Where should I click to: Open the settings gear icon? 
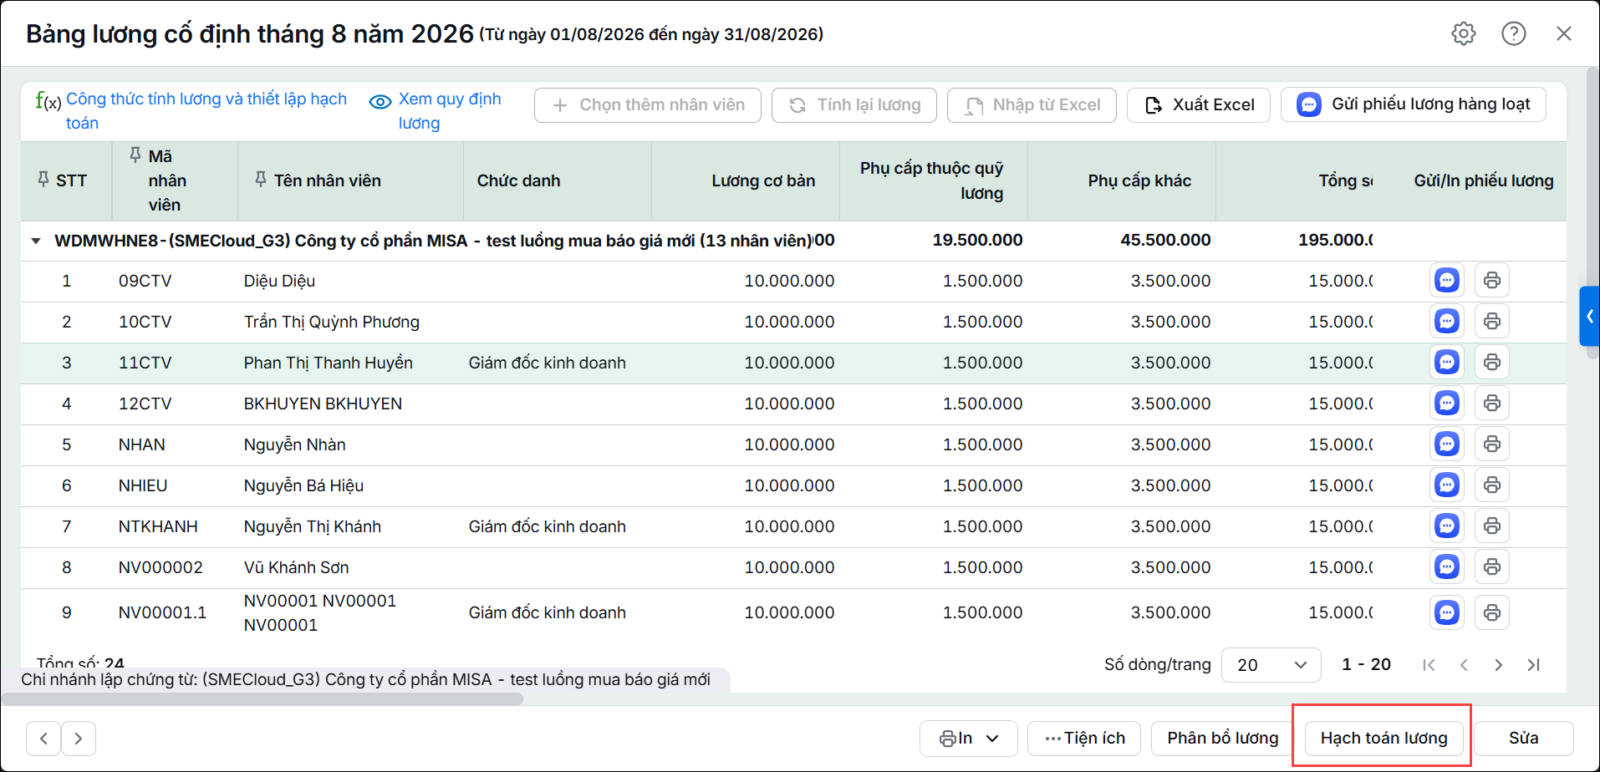tap(1463, 33)
